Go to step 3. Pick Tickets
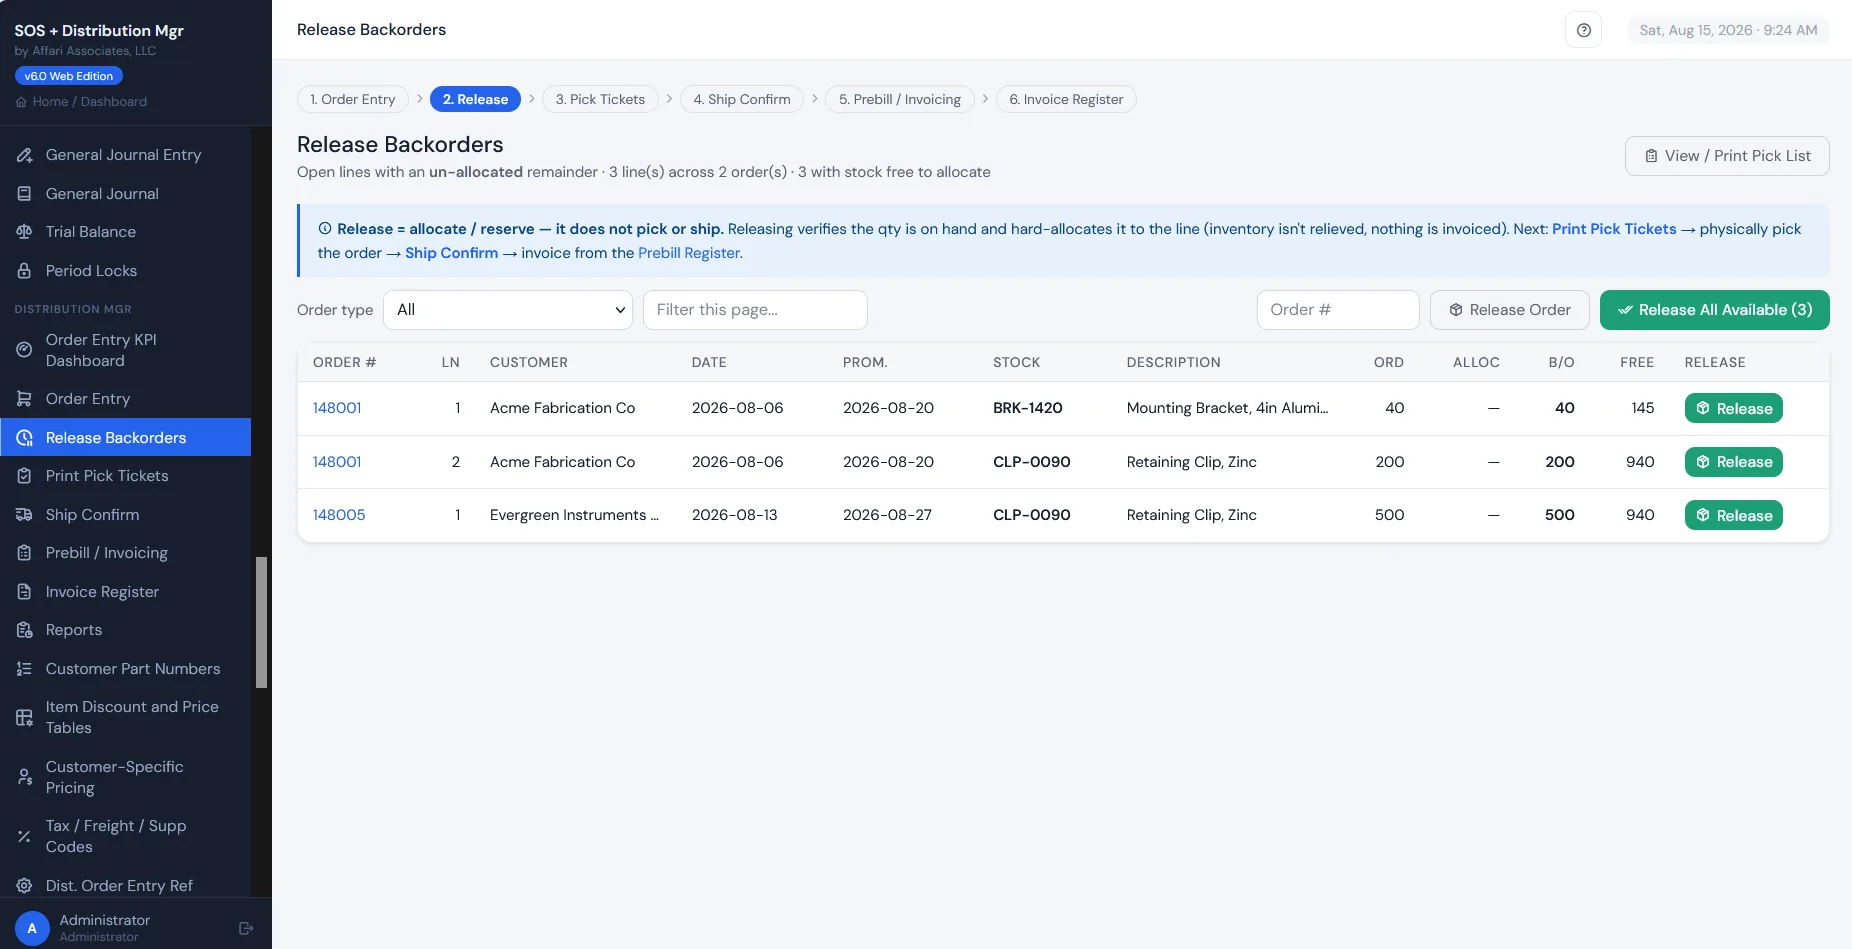The image size is (1852, 949). (x=600, y=99)
